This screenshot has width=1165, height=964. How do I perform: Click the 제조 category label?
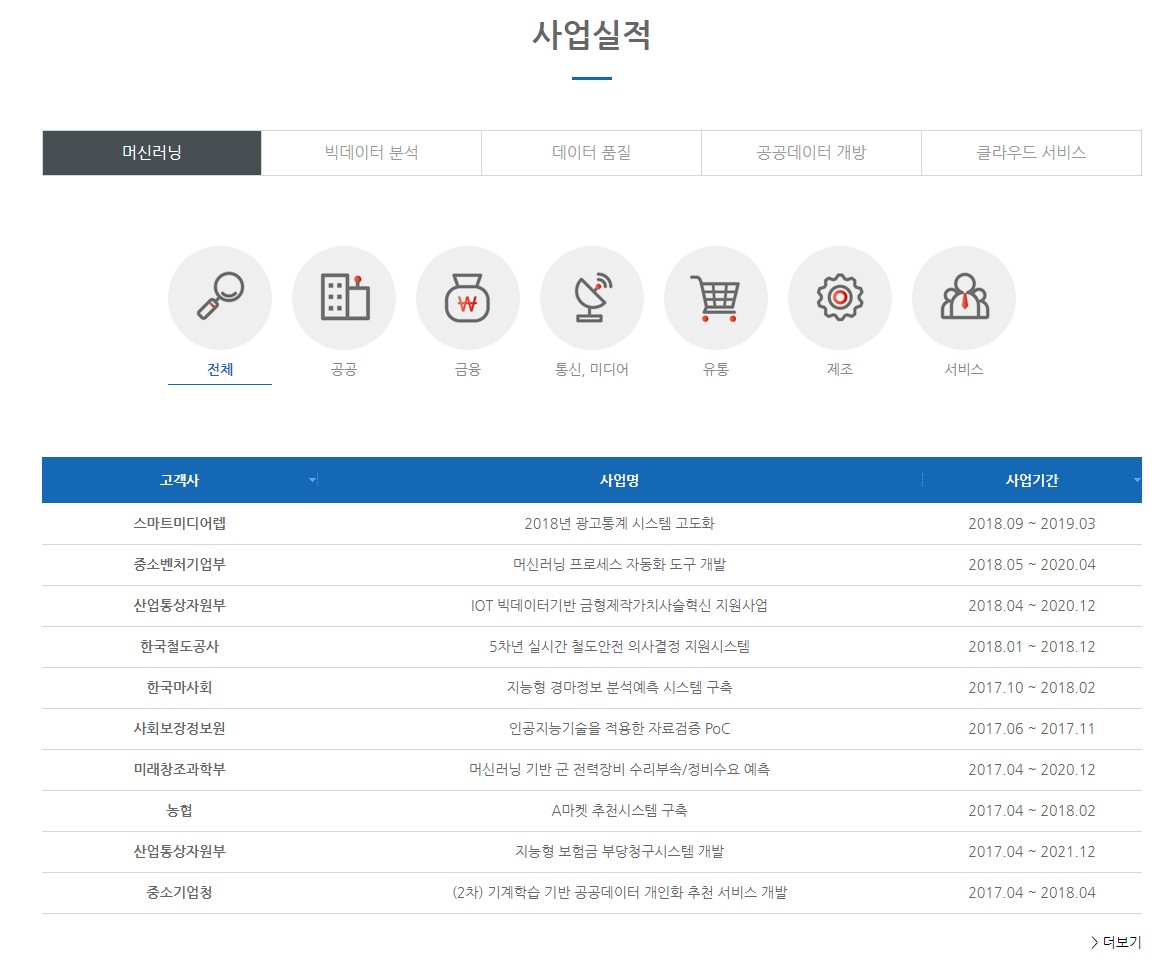coord(840,369)
